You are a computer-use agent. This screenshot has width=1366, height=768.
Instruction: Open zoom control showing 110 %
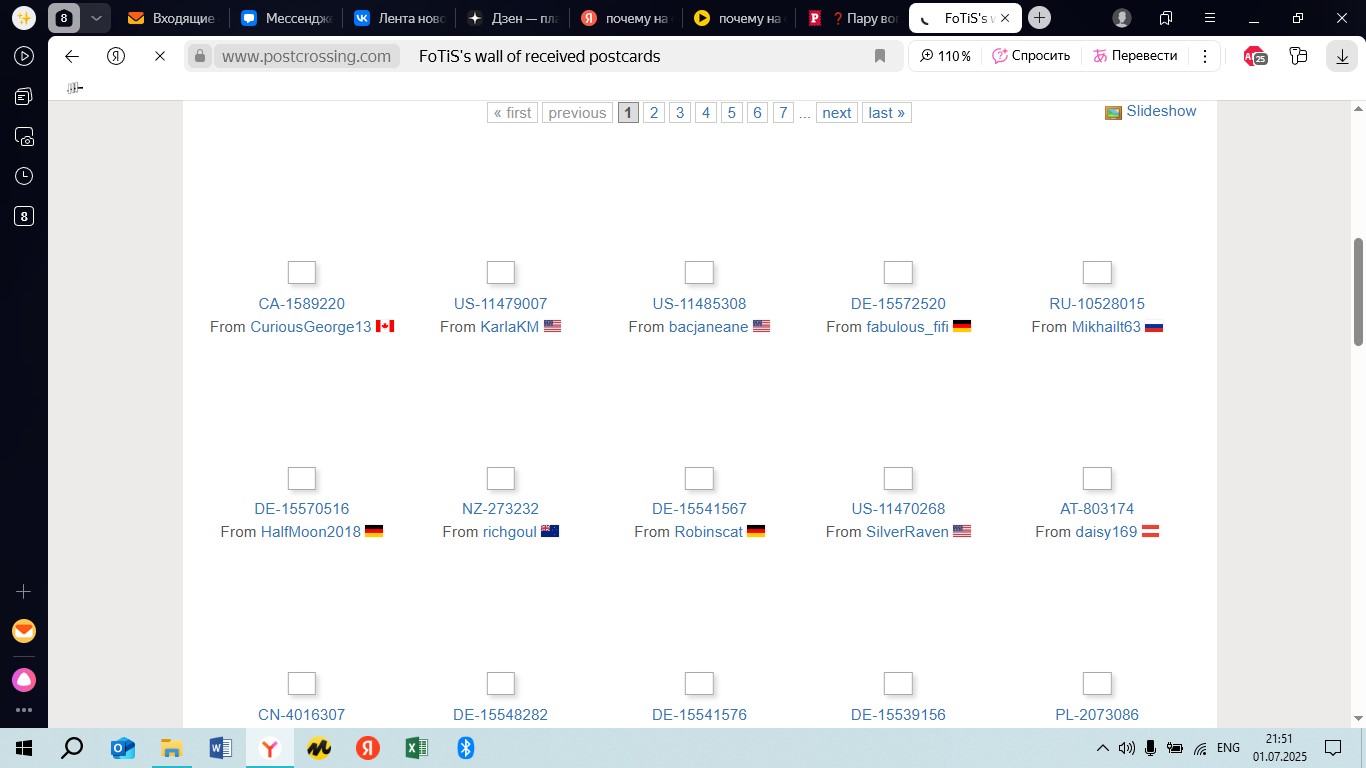946,56
